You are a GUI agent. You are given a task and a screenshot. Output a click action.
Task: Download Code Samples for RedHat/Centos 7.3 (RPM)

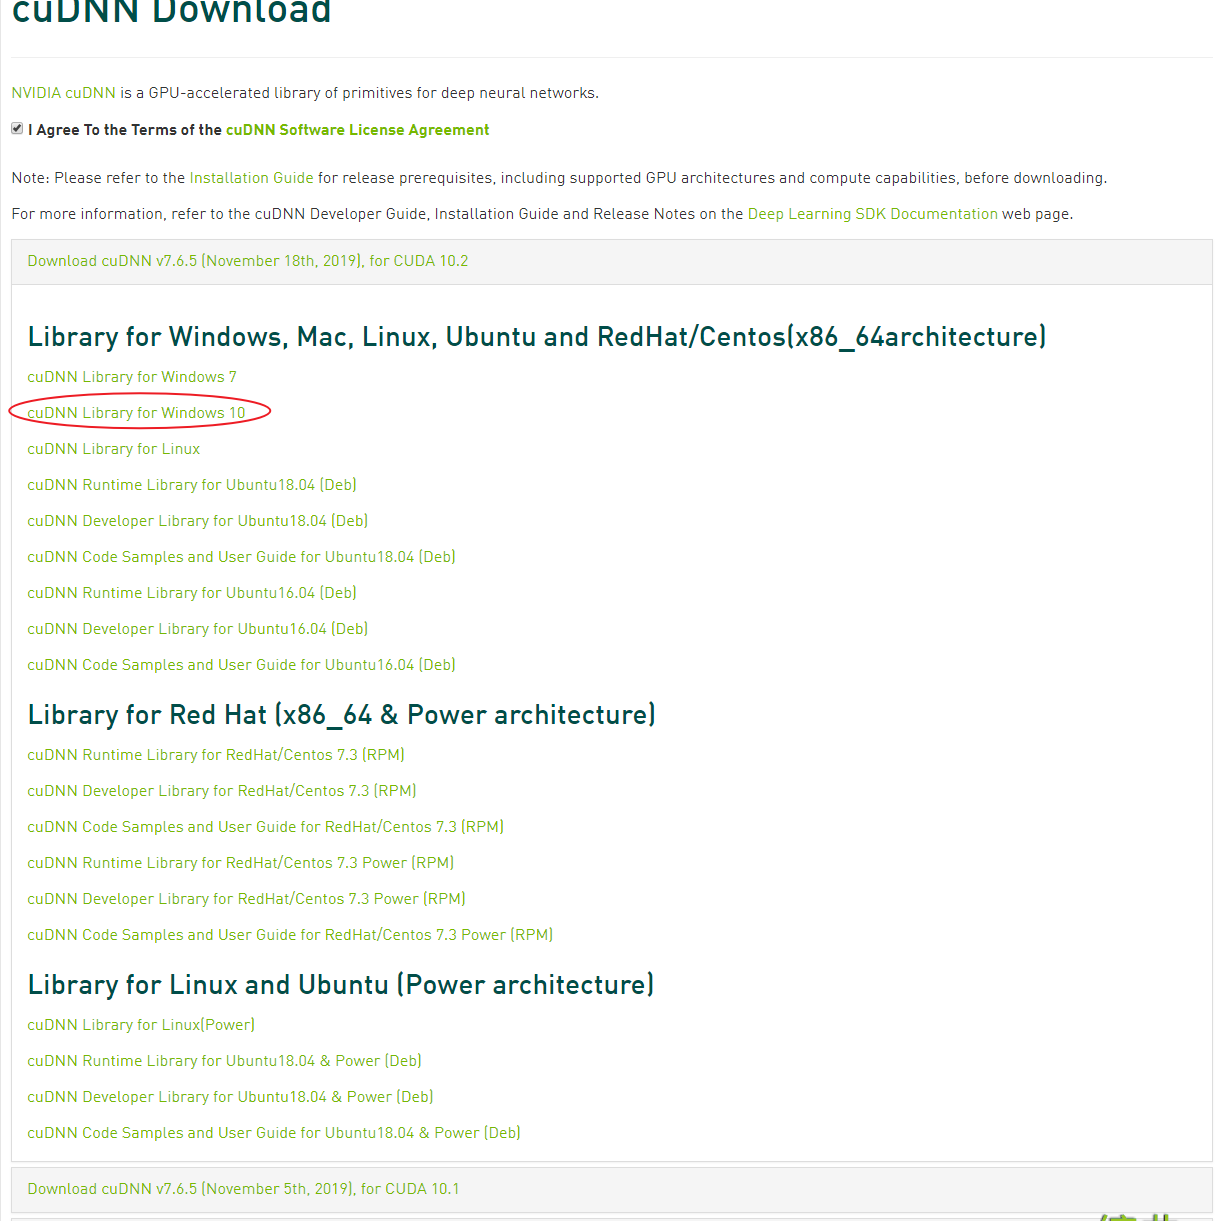[x=265, y=827]
